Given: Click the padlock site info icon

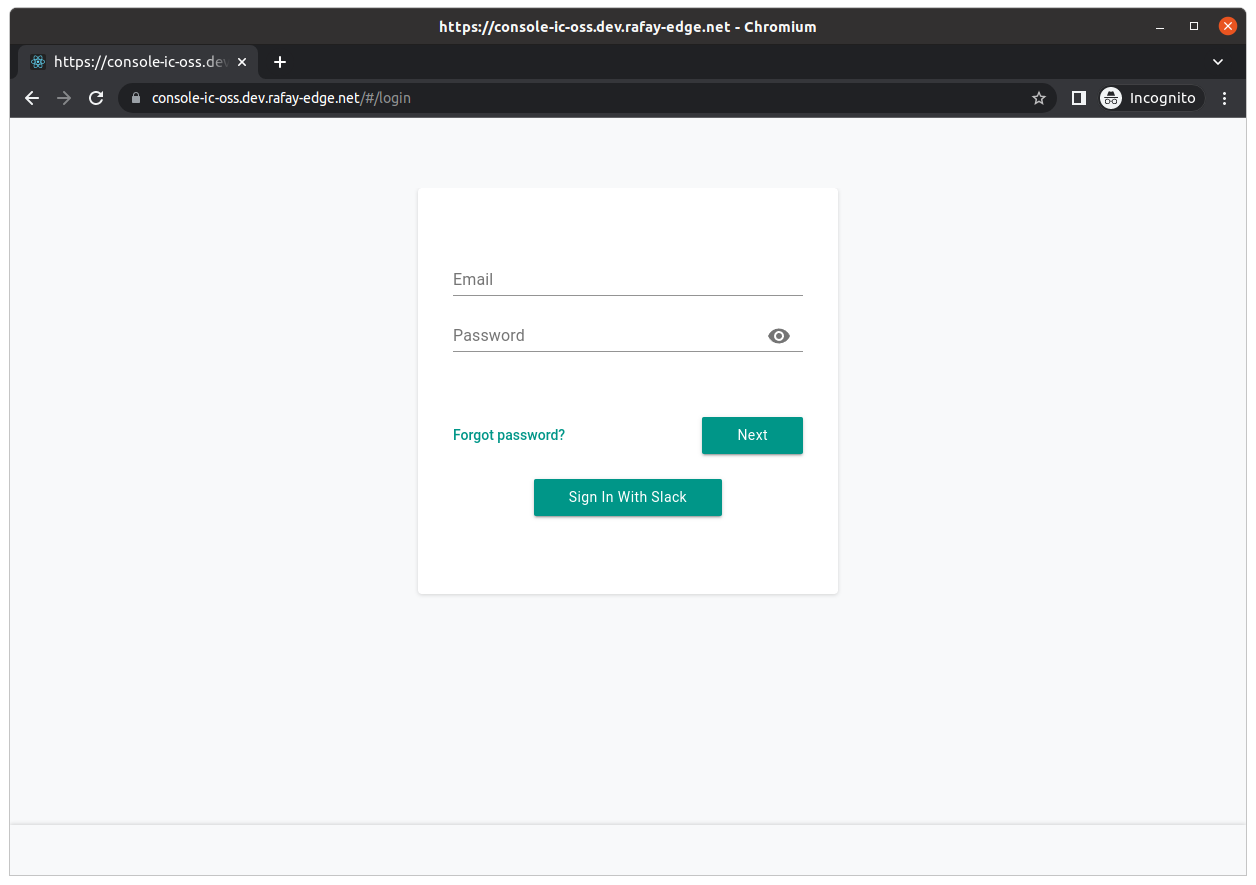Looking at the screenshot, I should (x=136, y=98).
